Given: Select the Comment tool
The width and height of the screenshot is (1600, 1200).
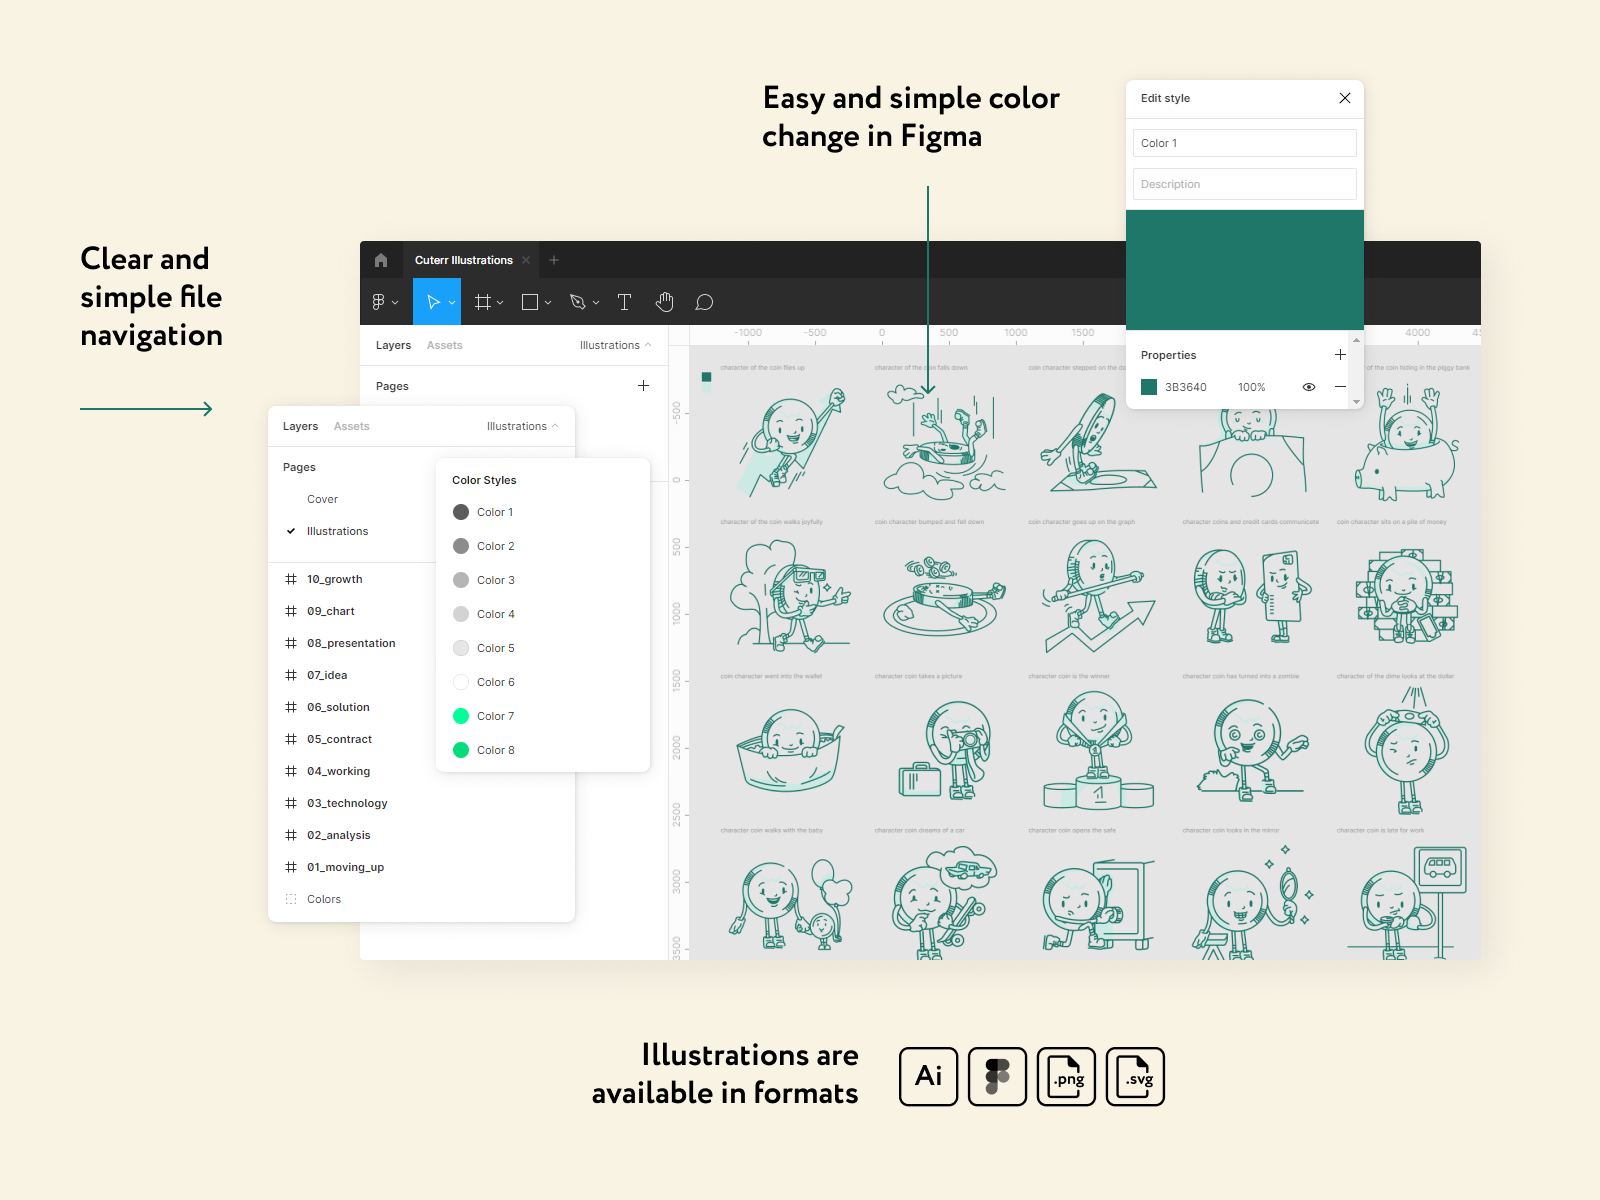Looking at the screenshot, I should [704, 302].
